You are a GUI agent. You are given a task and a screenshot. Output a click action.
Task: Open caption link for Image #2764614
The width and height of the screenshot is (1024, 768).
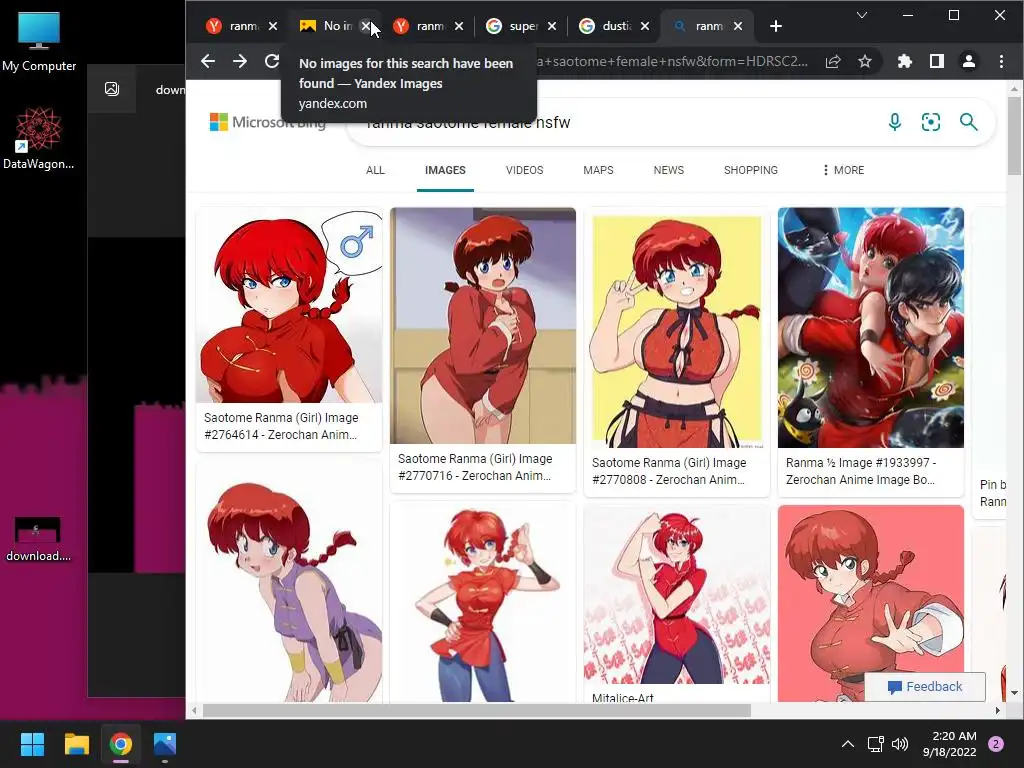pyautogui.click(x=281, y=426)
